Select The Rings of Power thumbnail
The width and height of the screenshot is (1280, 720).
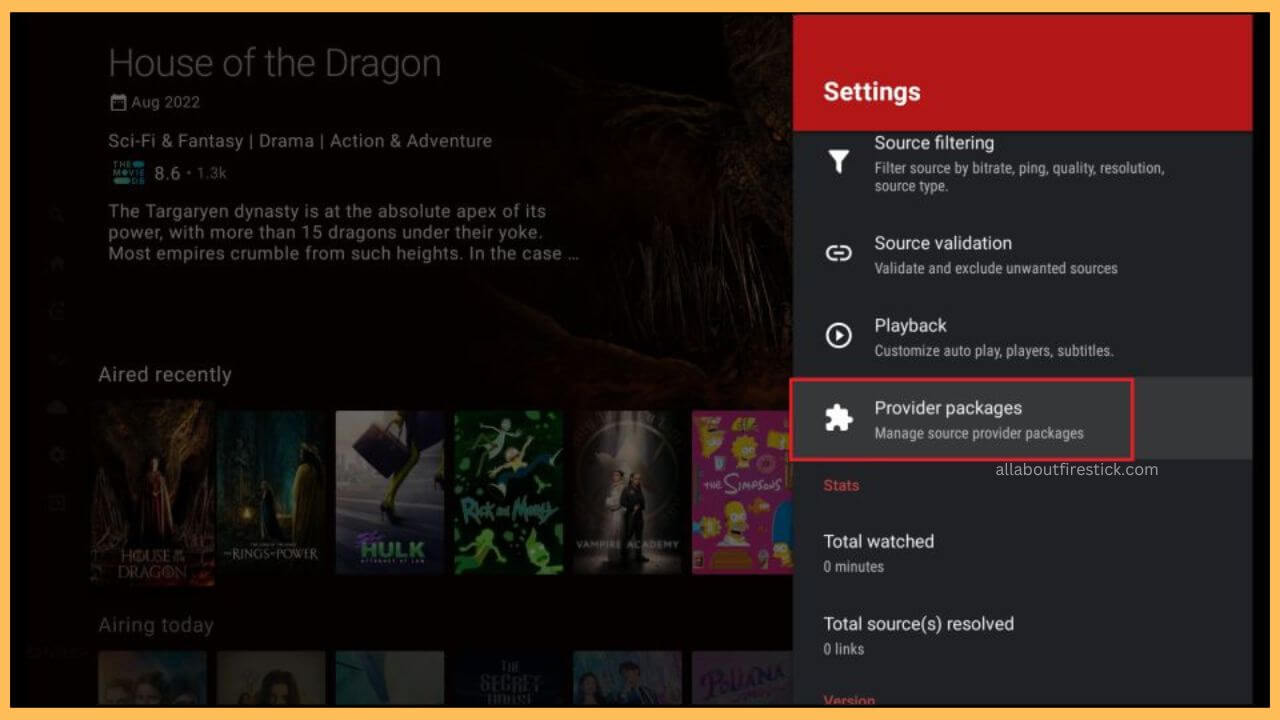pyautogui.click(x=270, y=490)
